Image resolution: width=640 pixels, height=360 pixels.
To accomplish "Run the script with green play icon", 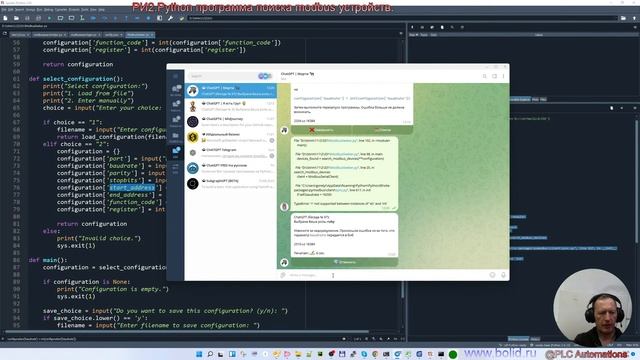I will pos(49,18).
